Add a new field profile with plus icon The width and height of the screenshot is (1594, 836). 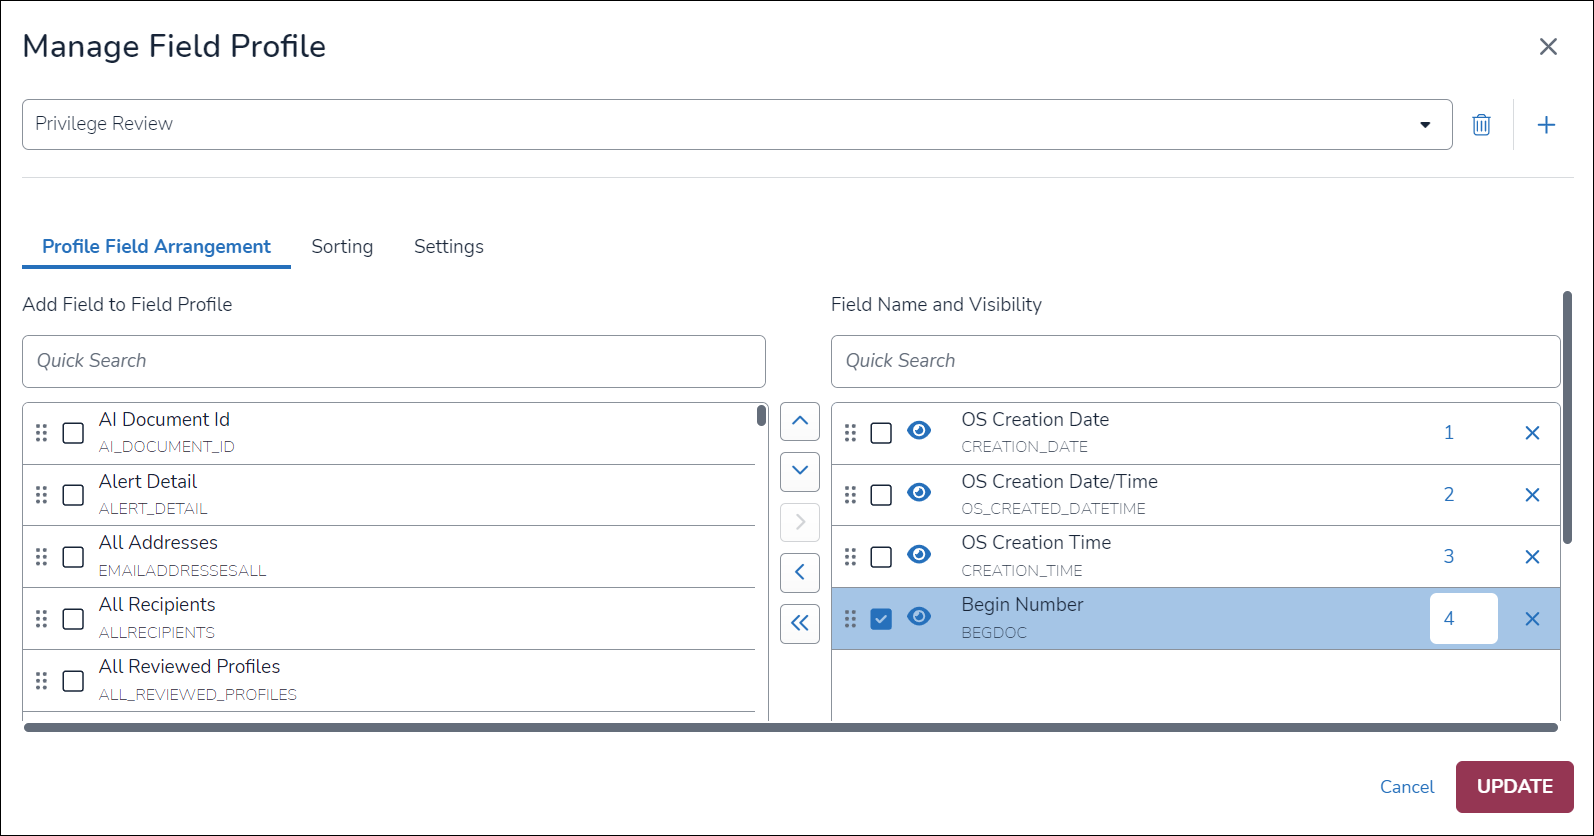coord(1546,125)
